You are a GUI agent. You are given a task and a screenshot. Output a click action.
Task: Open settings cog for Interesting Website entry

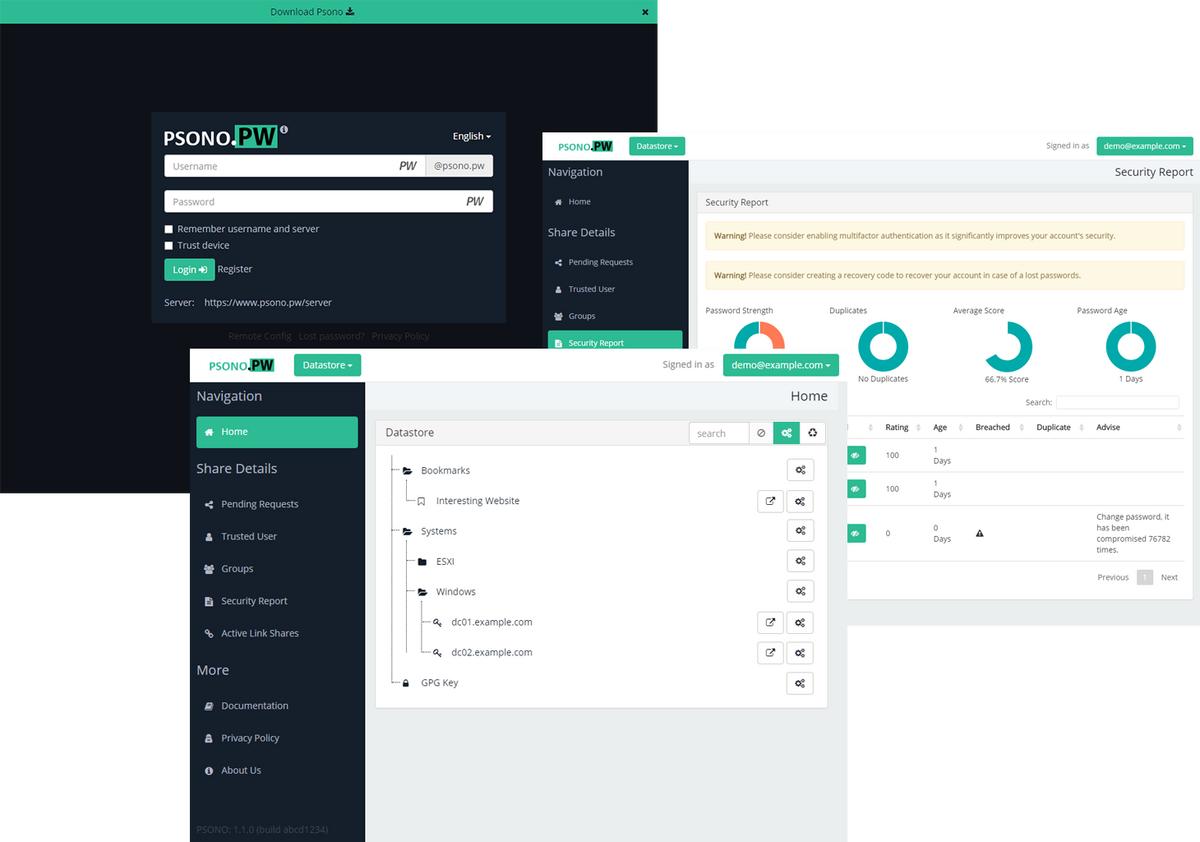[800, 501]
